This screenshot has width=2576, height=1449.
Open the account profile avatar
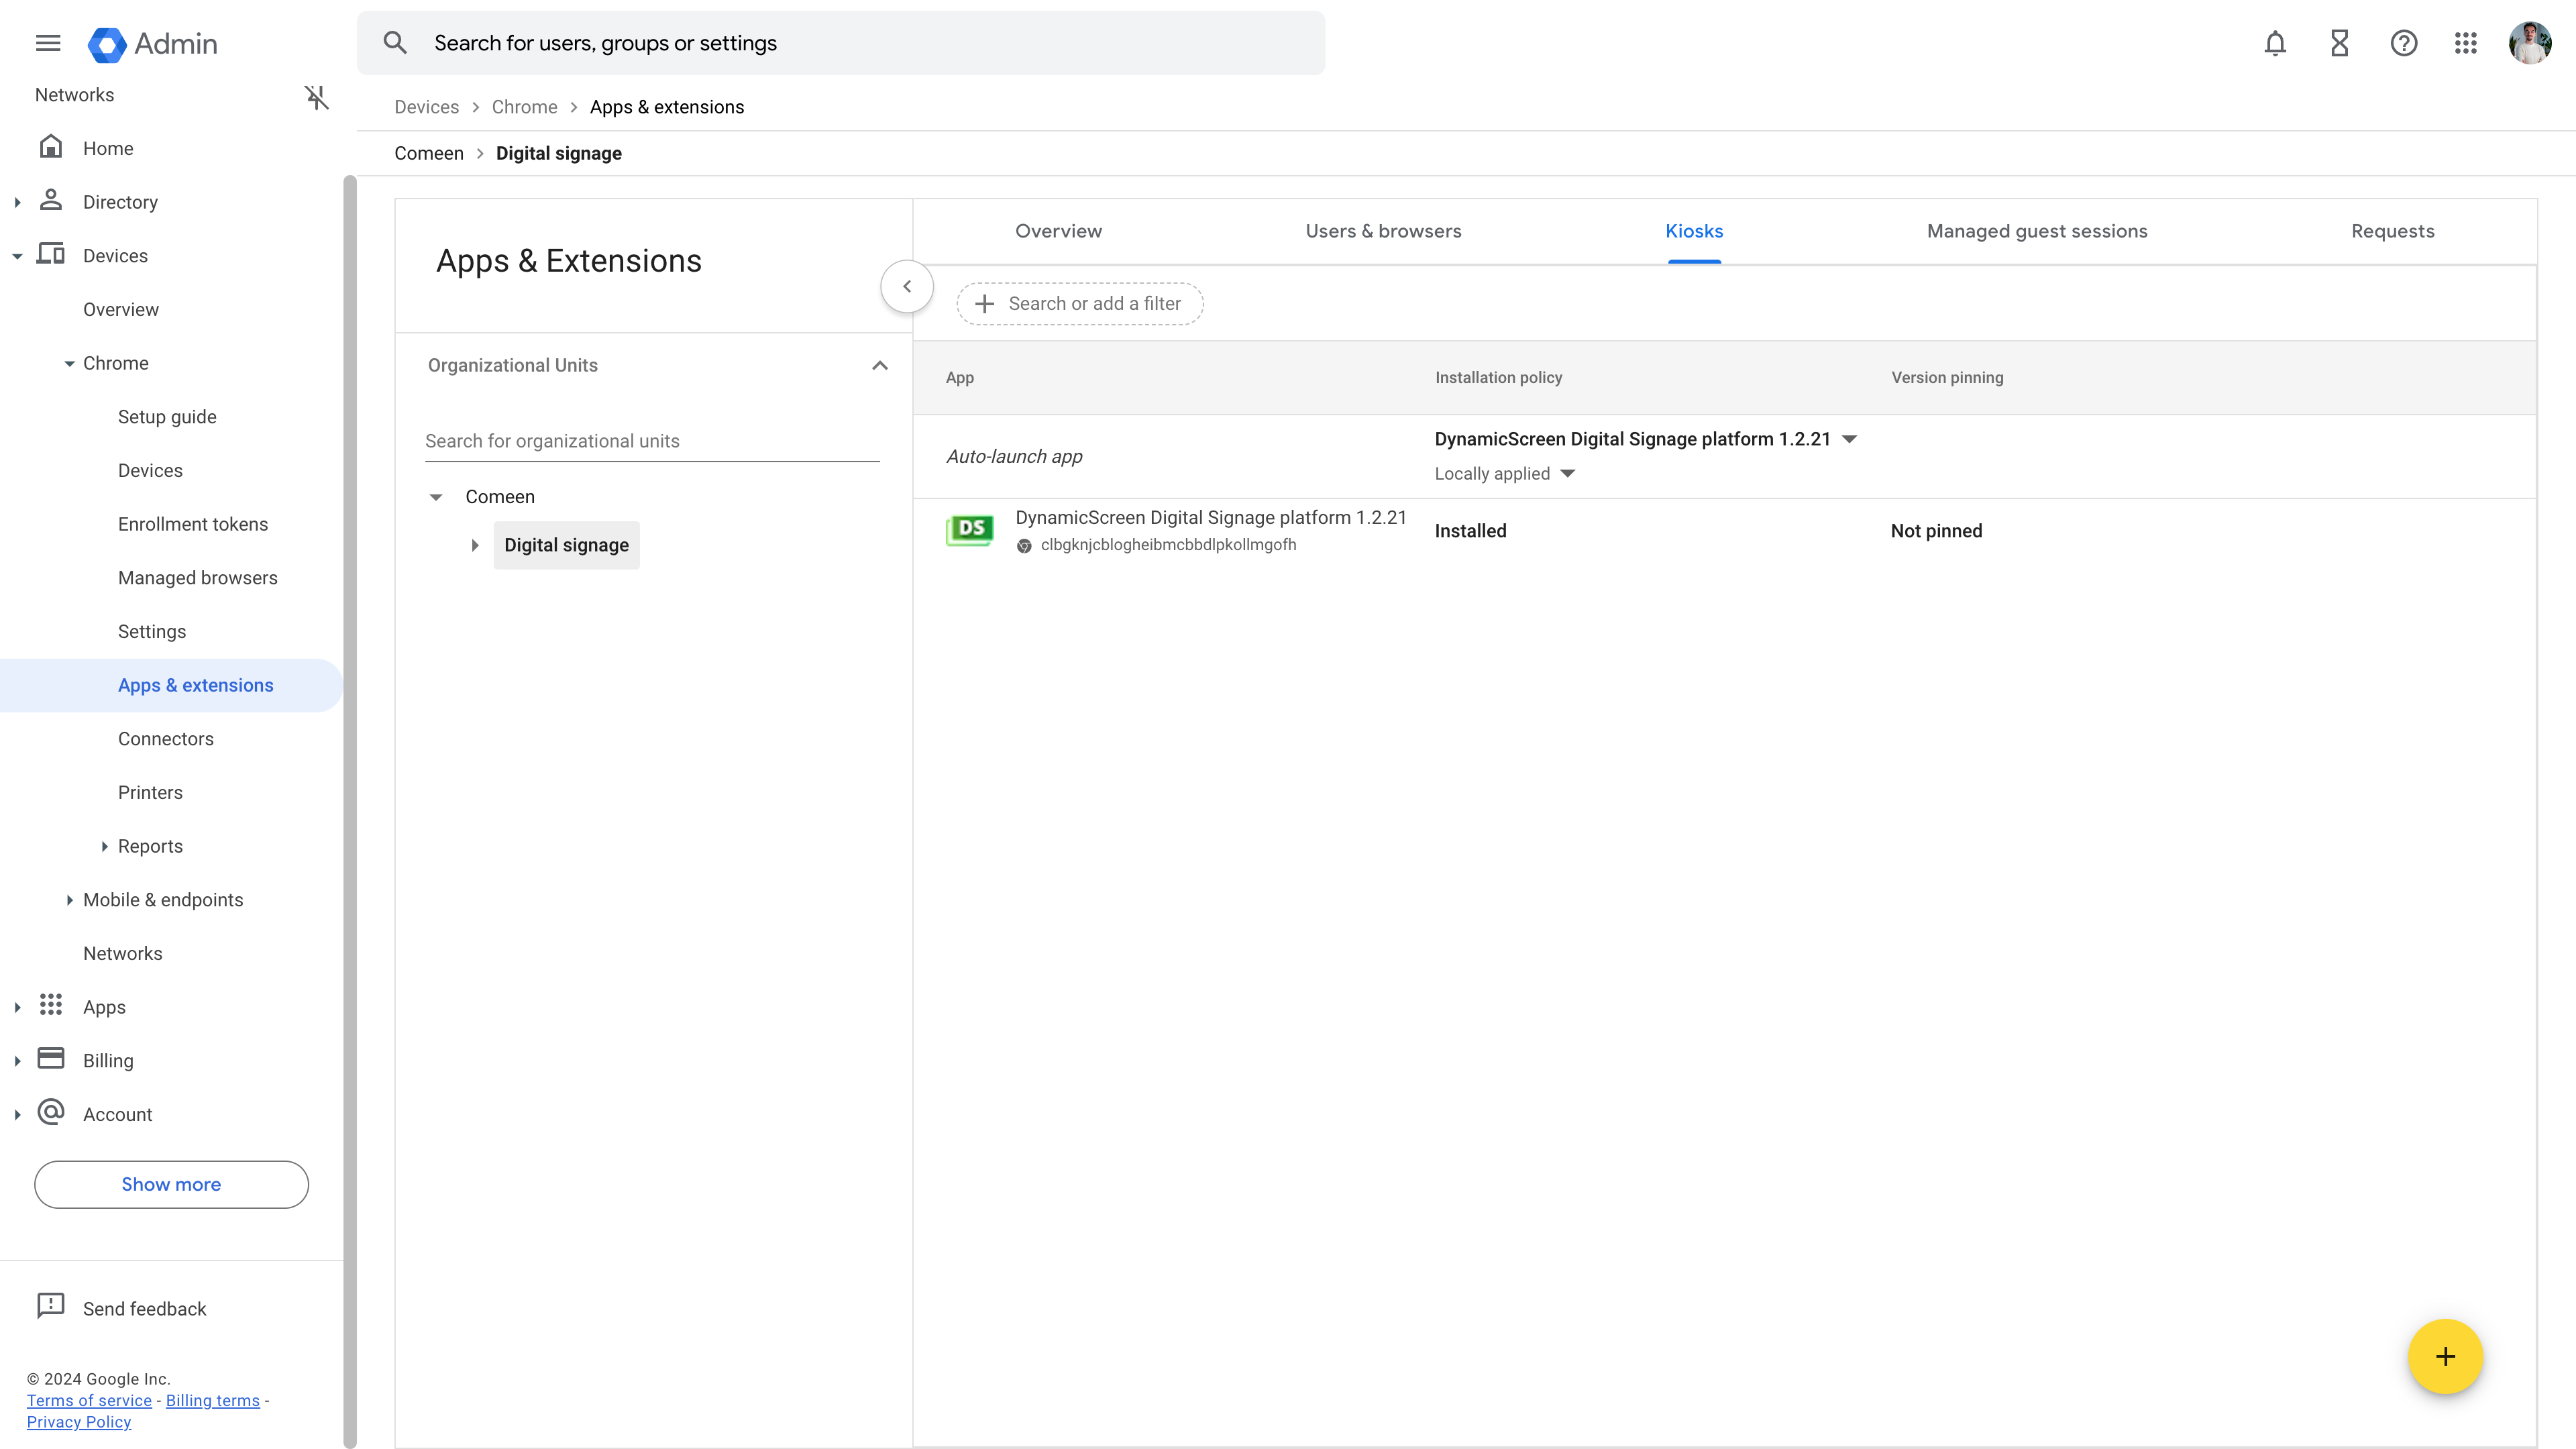[2529, 43]
